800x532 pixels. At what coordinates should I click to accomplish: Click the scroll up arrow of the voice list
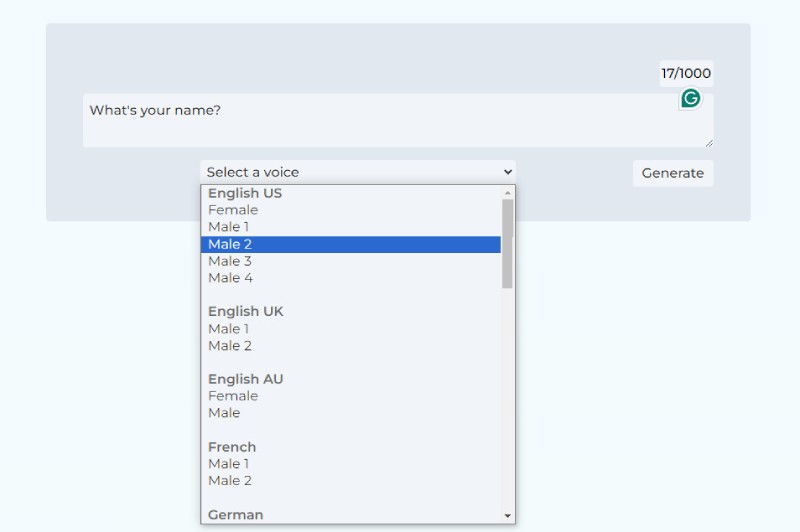[x=508, y=192]
